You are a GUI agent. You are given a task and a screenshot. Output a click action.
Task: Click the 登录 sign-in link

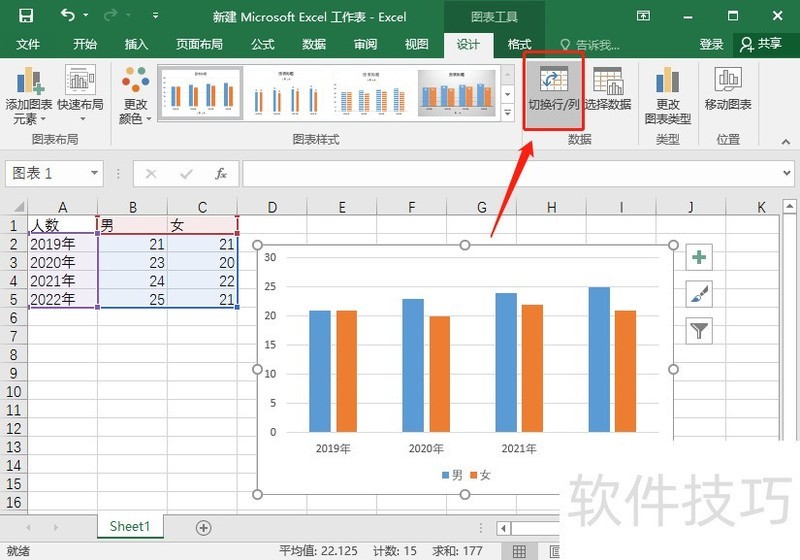711,45
